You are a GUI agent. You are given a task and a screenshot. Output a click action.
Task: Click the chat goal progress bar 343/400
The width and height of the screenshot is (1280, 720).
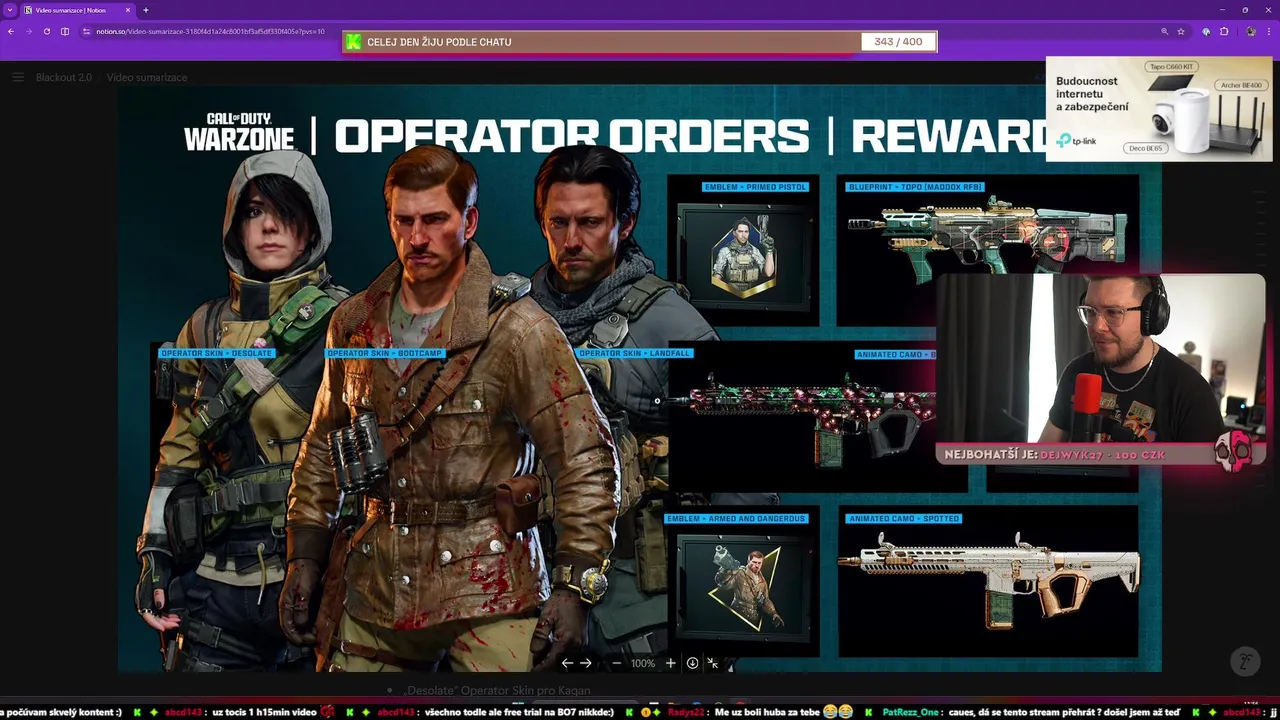[x=640, y=42]
